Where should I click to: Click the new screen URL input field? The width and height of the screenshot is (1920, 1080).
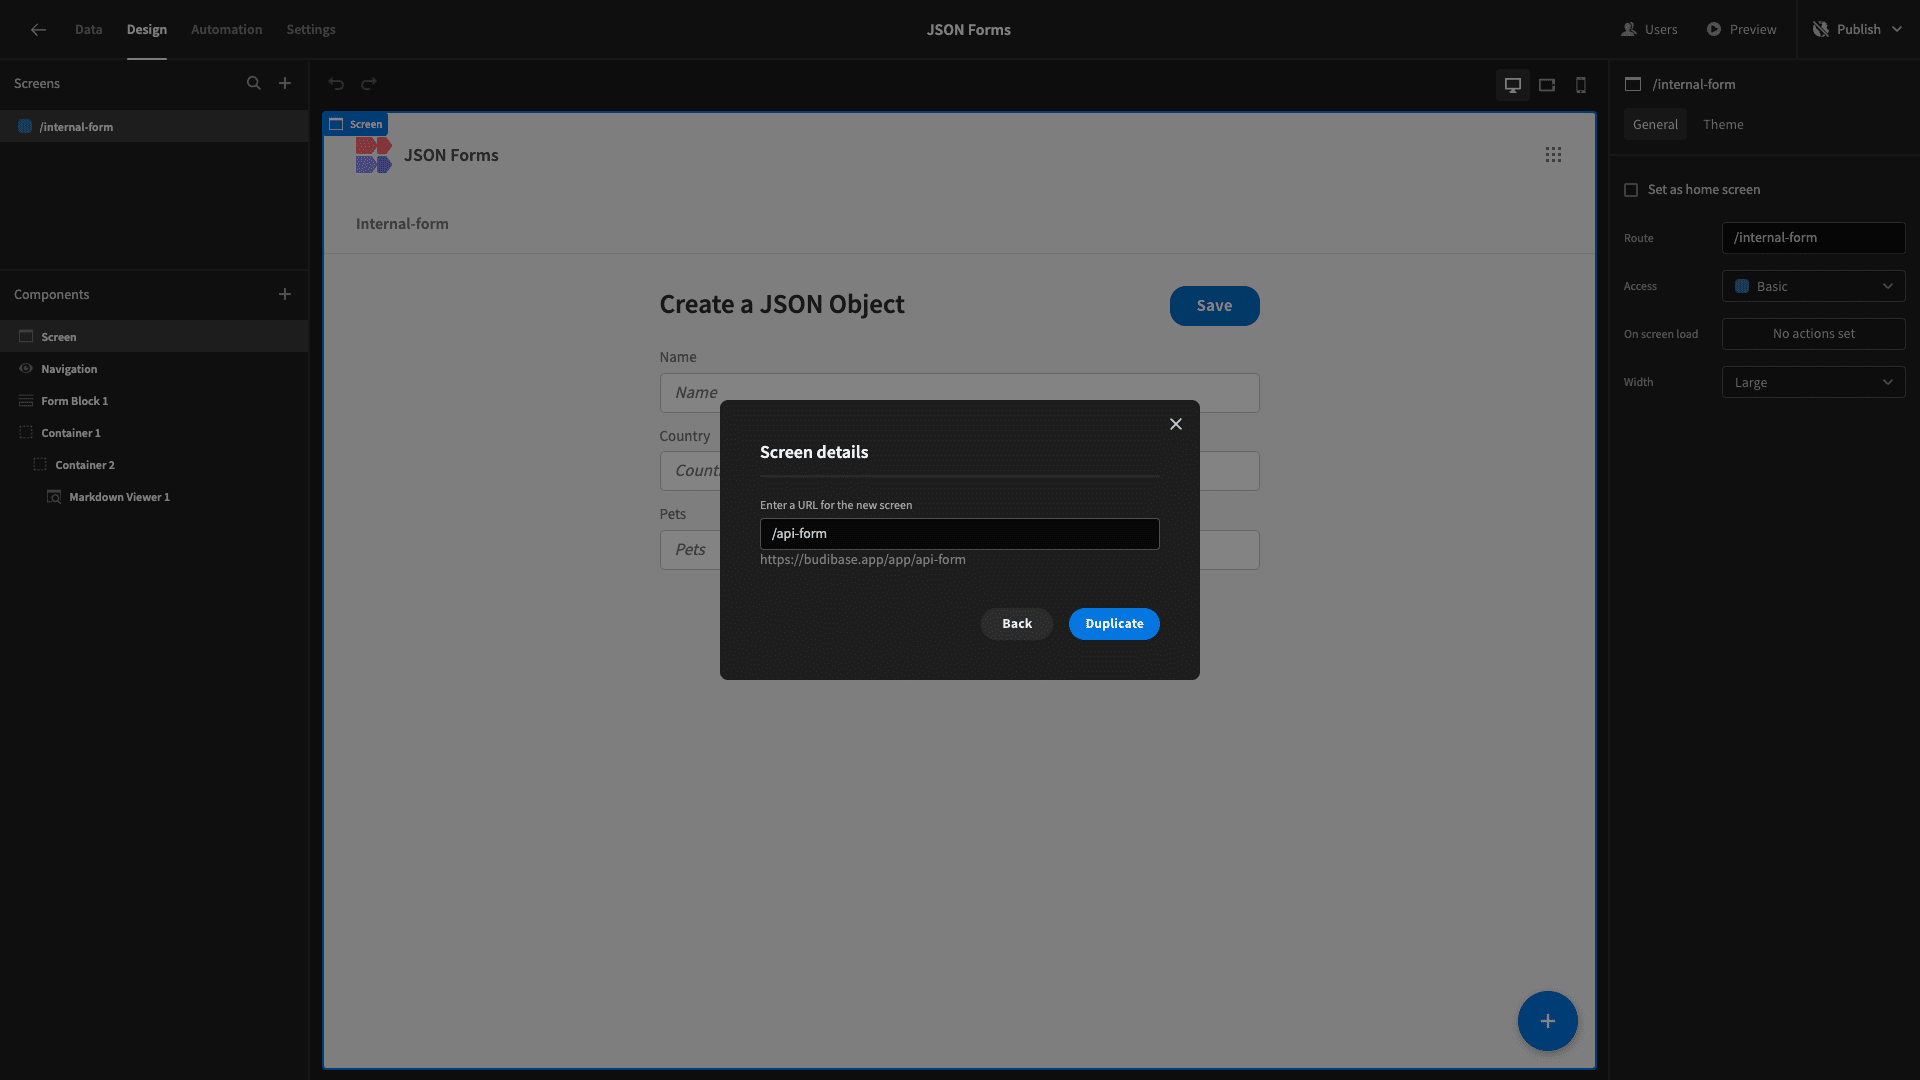click(960, 534)
